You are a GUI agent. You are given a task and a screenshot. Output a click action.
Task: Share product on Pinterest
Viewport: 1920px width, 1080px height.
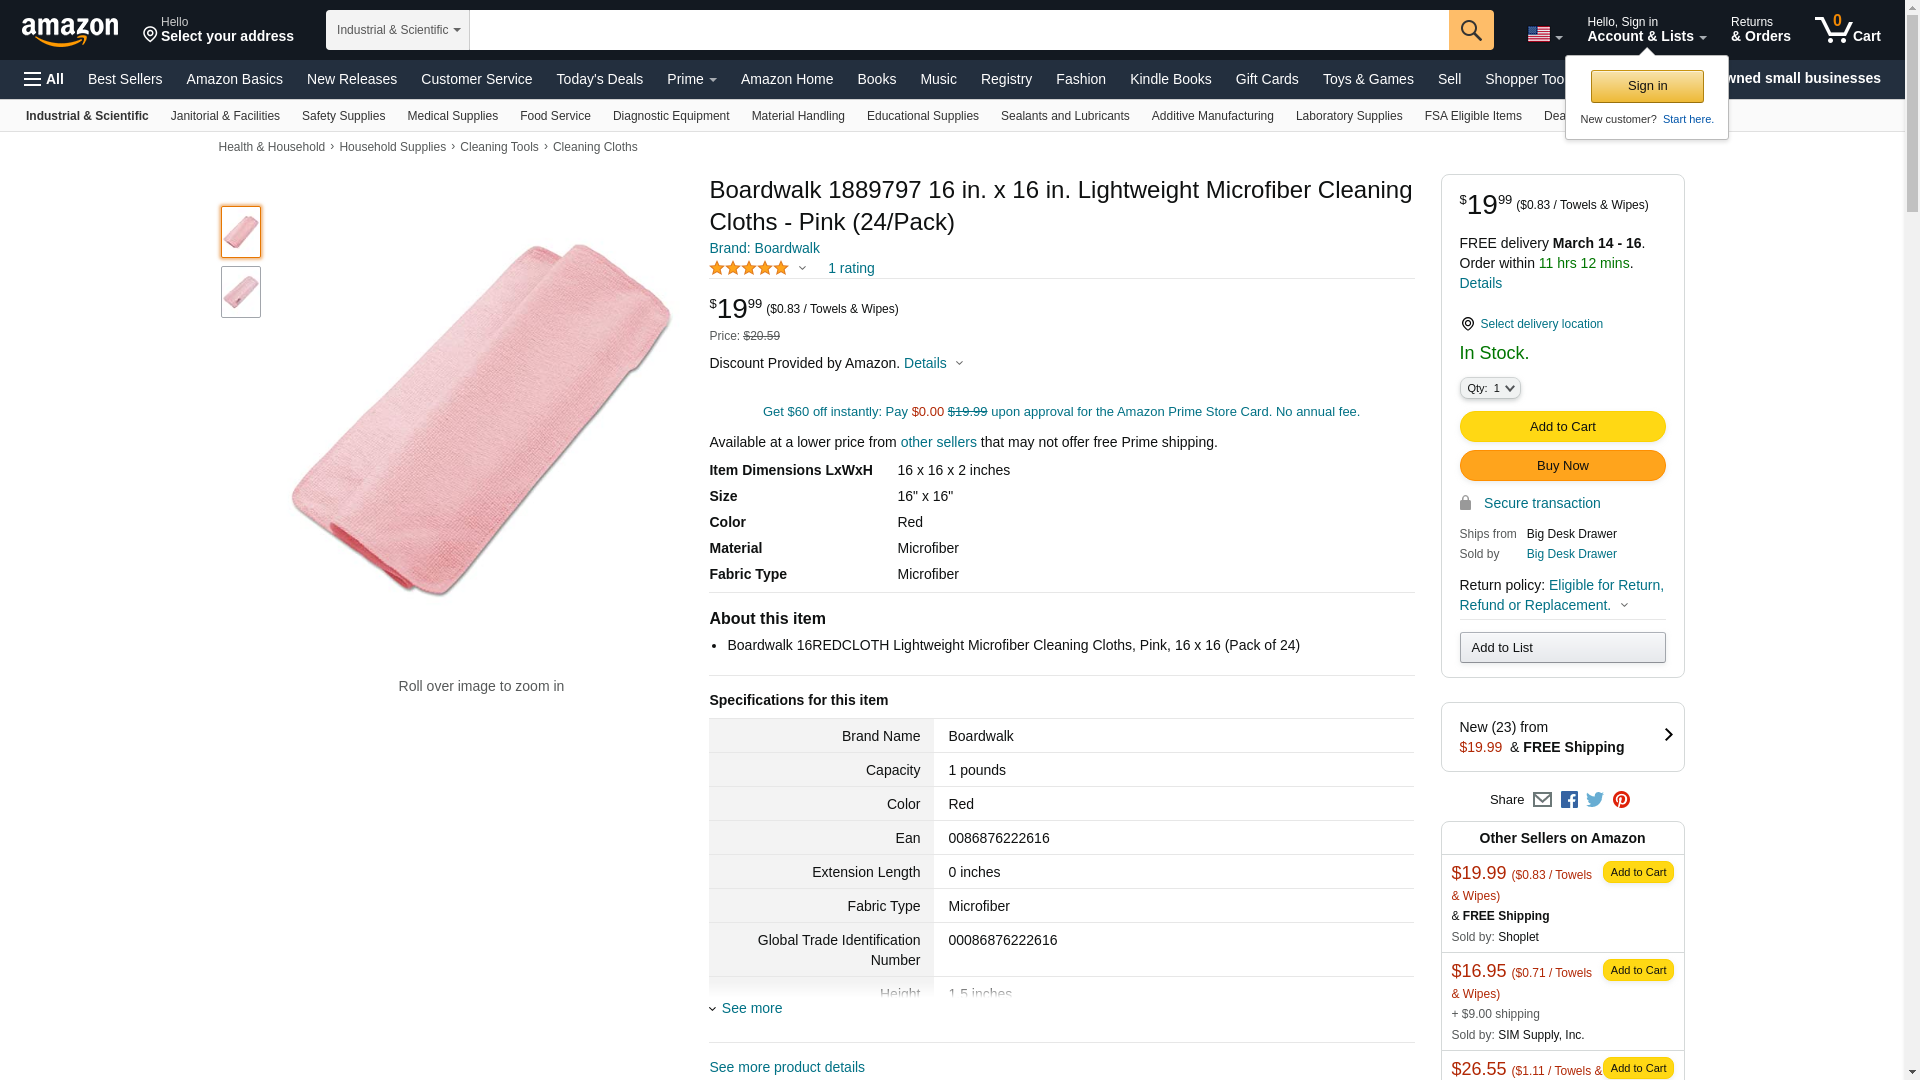[x=1621, y=800]
